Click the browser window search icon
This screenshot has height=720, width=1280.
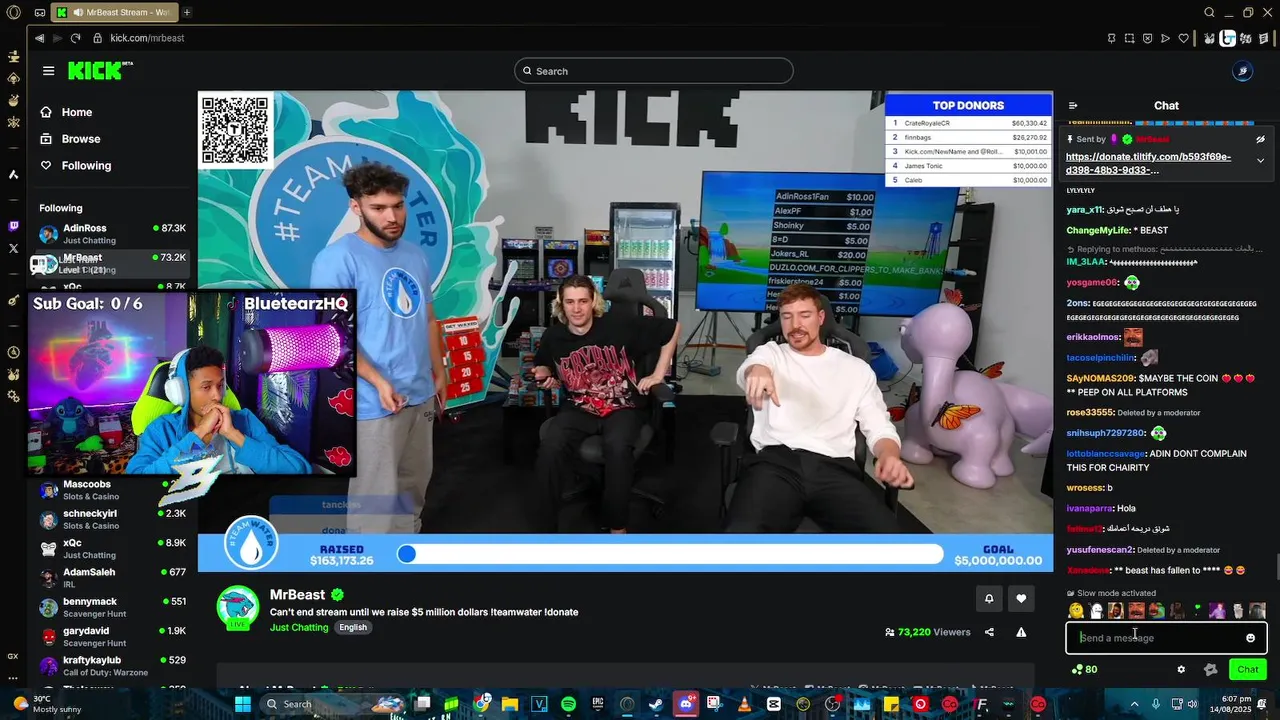1210,12
